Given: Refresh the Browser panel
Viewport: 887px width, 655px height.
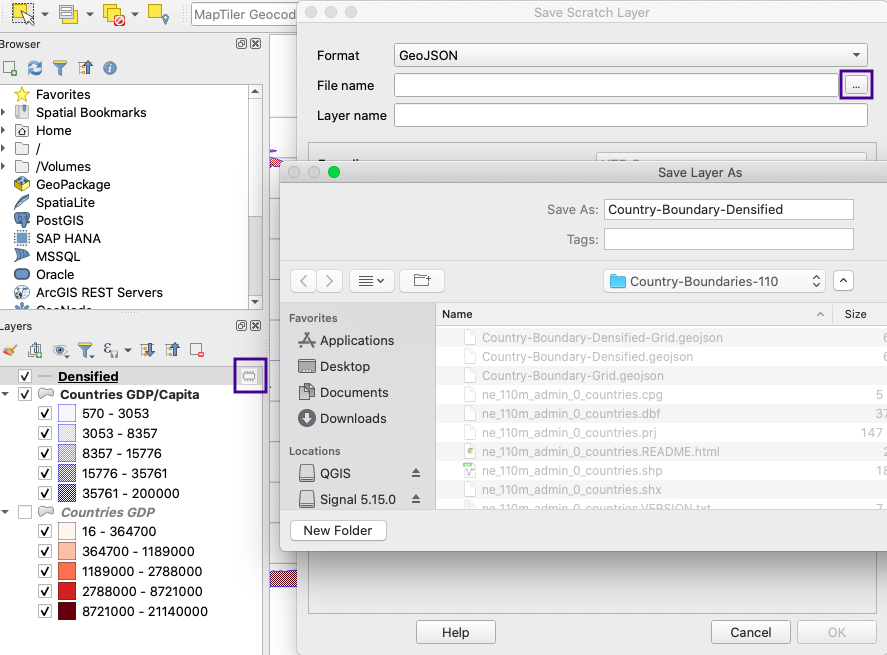Looking at the screenshot, I should (35, 68).
